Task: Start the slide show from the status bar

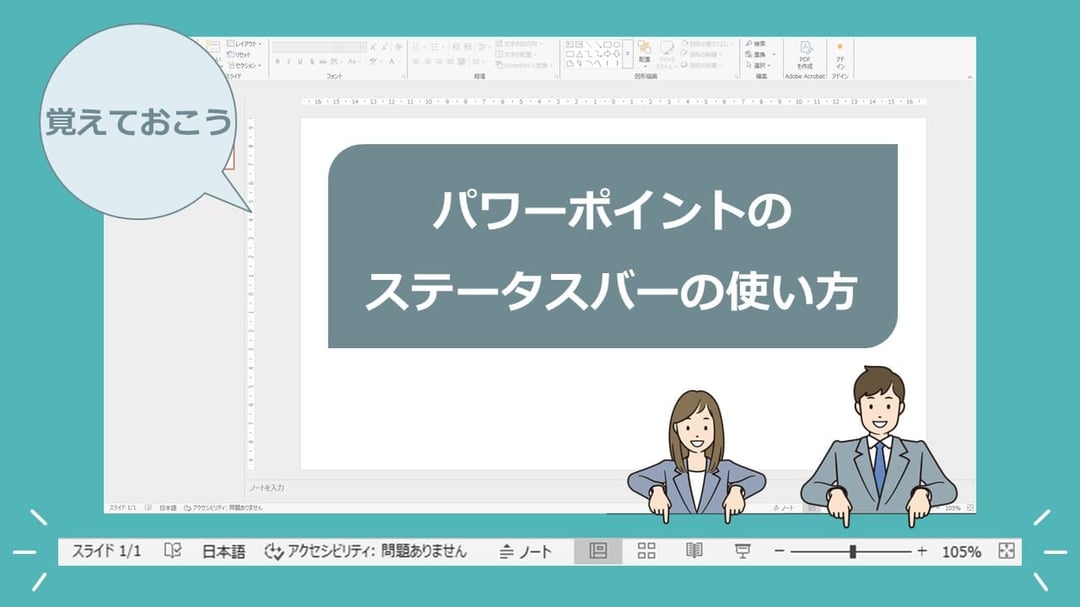Action: click(x=744, y=549)
